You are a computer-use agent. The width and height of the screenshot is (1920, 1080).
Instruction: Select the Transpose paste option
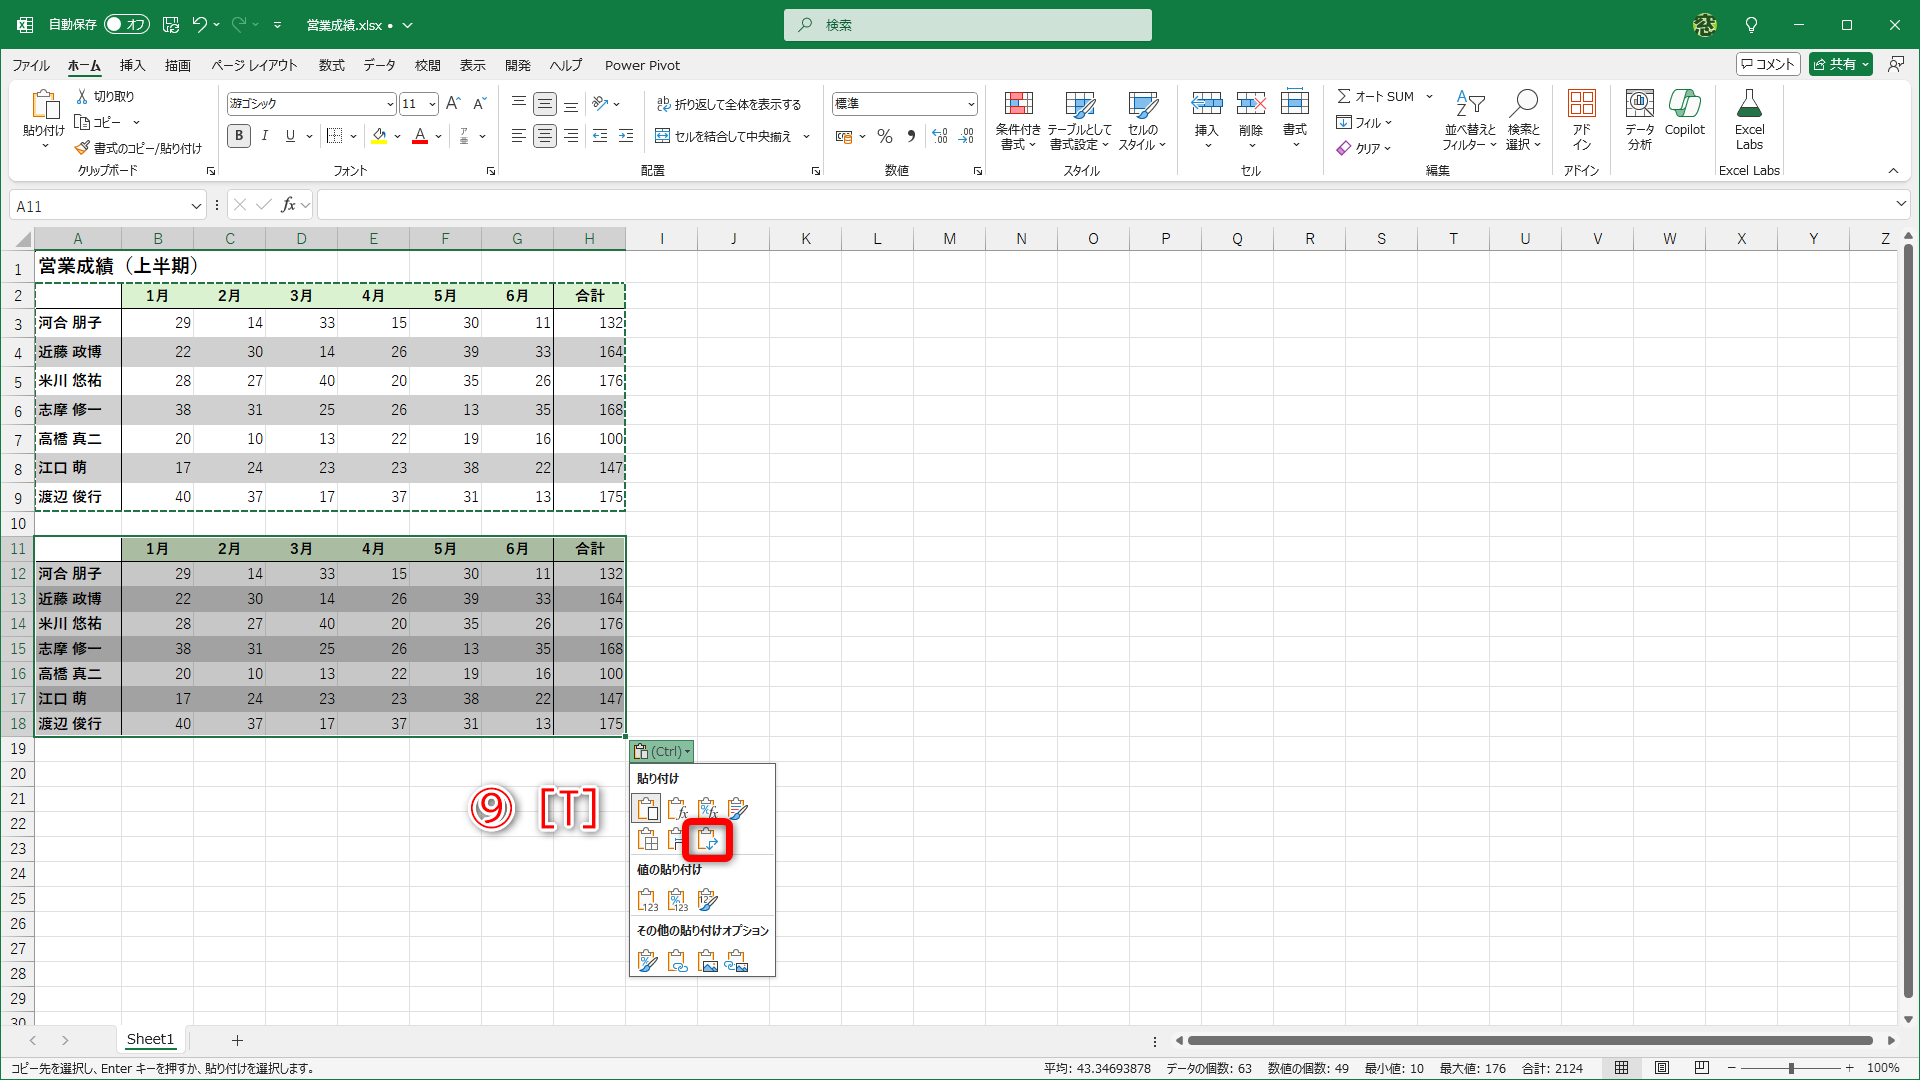click(x=708, y=840)
